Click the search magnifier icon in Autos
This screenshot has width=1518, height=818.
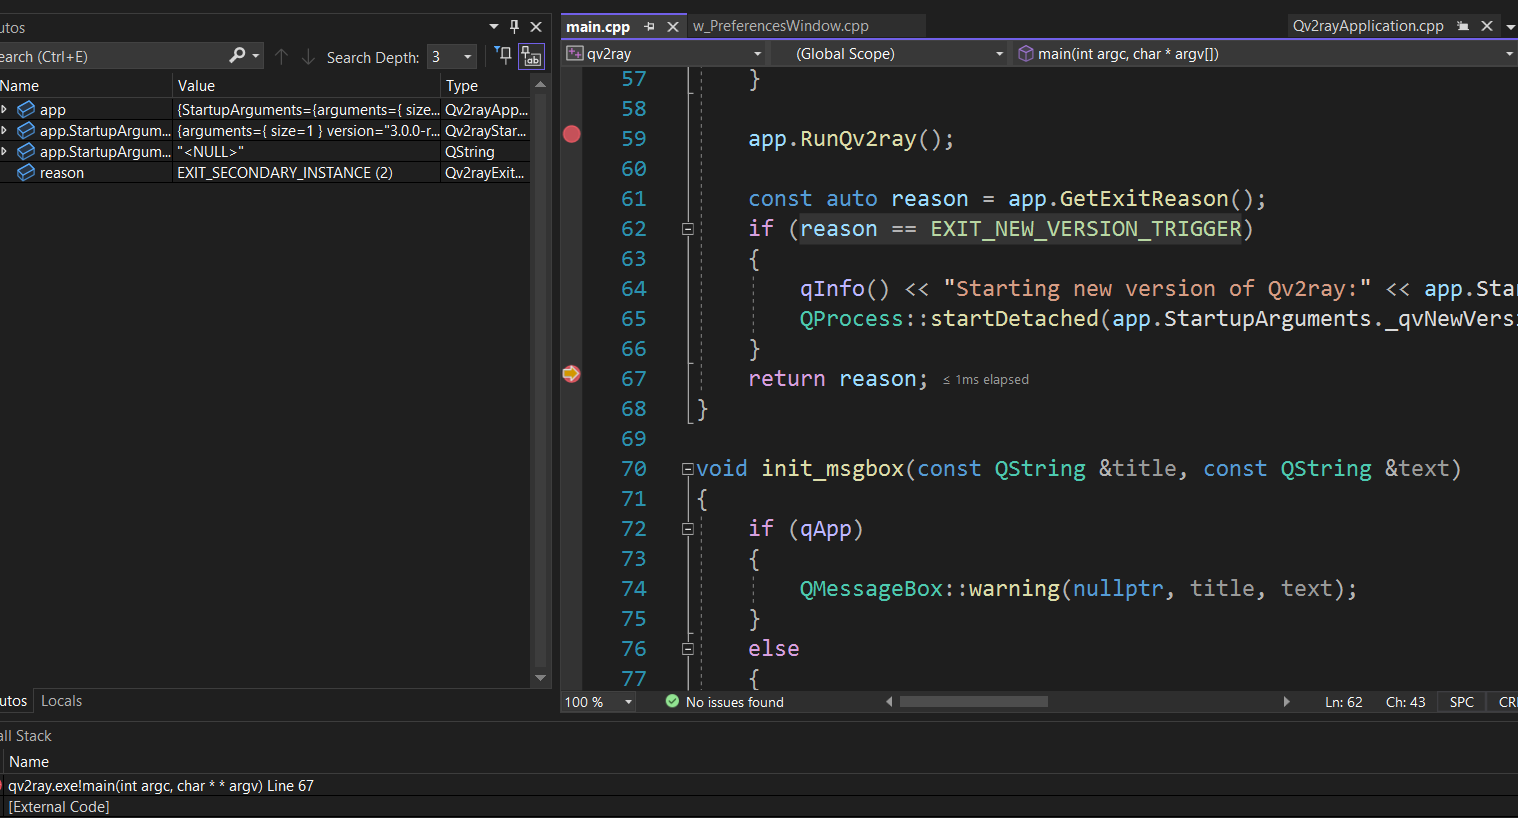[x=237, y=56]
